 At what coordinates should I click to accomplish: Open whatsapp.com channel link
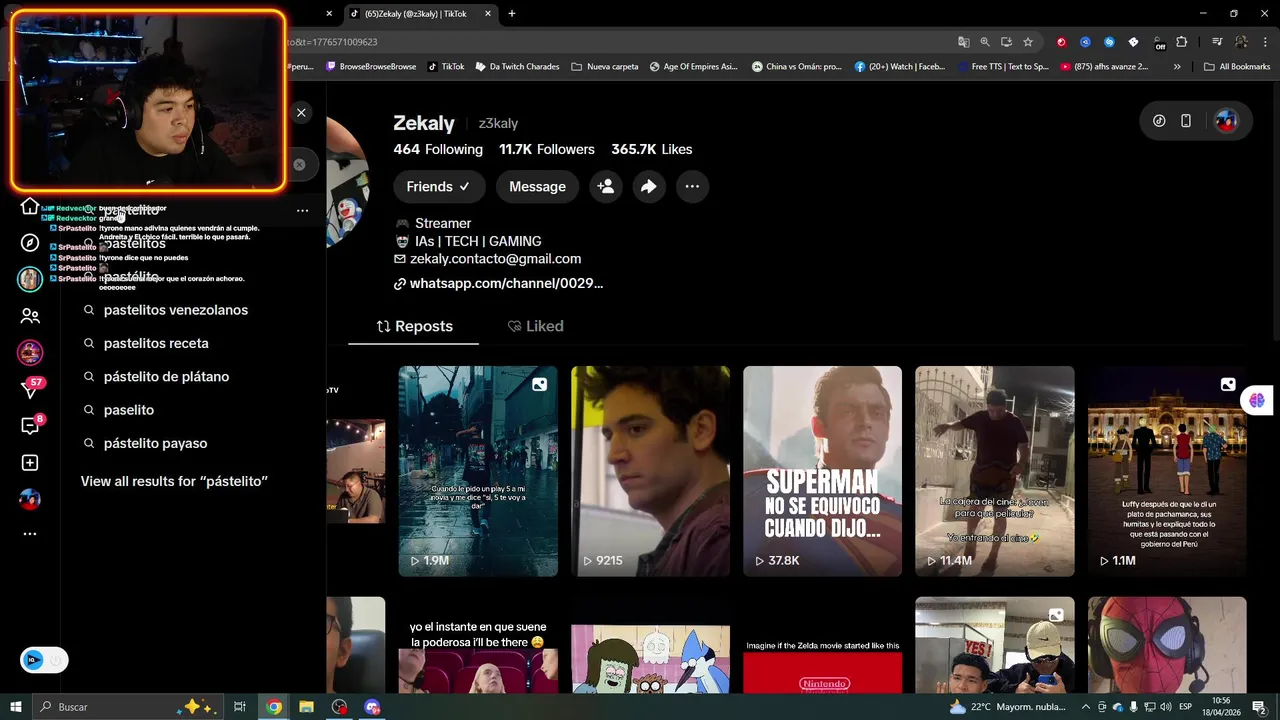point(506,283)
